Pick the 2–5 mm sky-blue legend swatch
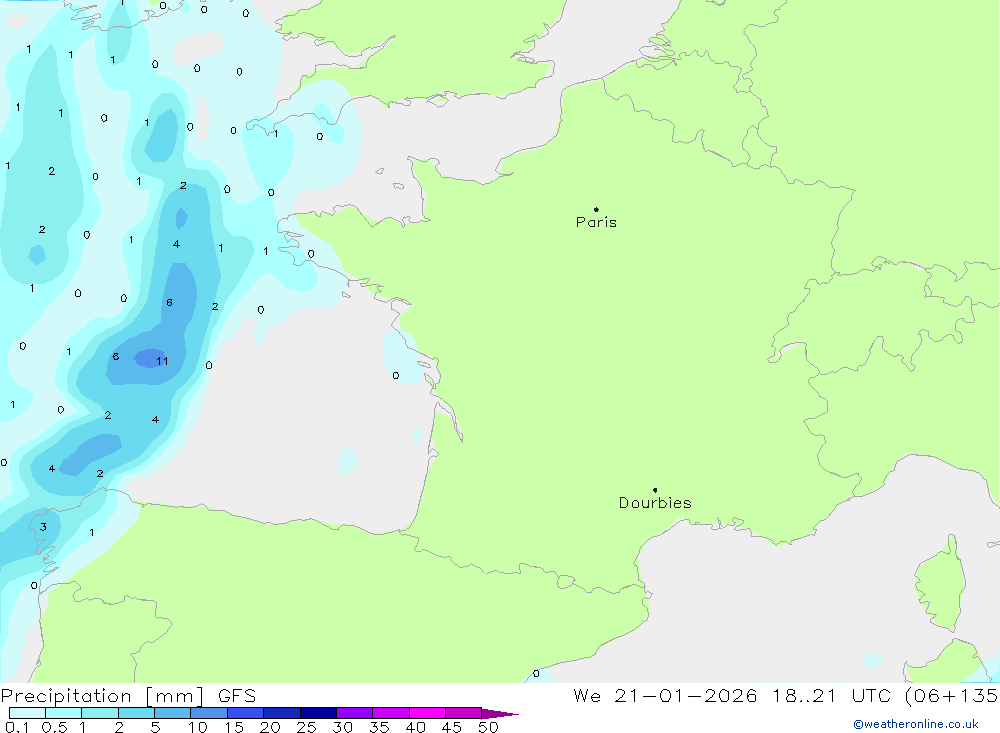Image resolution: width=1000 pixels, height=733 pixels. point(136,713)
